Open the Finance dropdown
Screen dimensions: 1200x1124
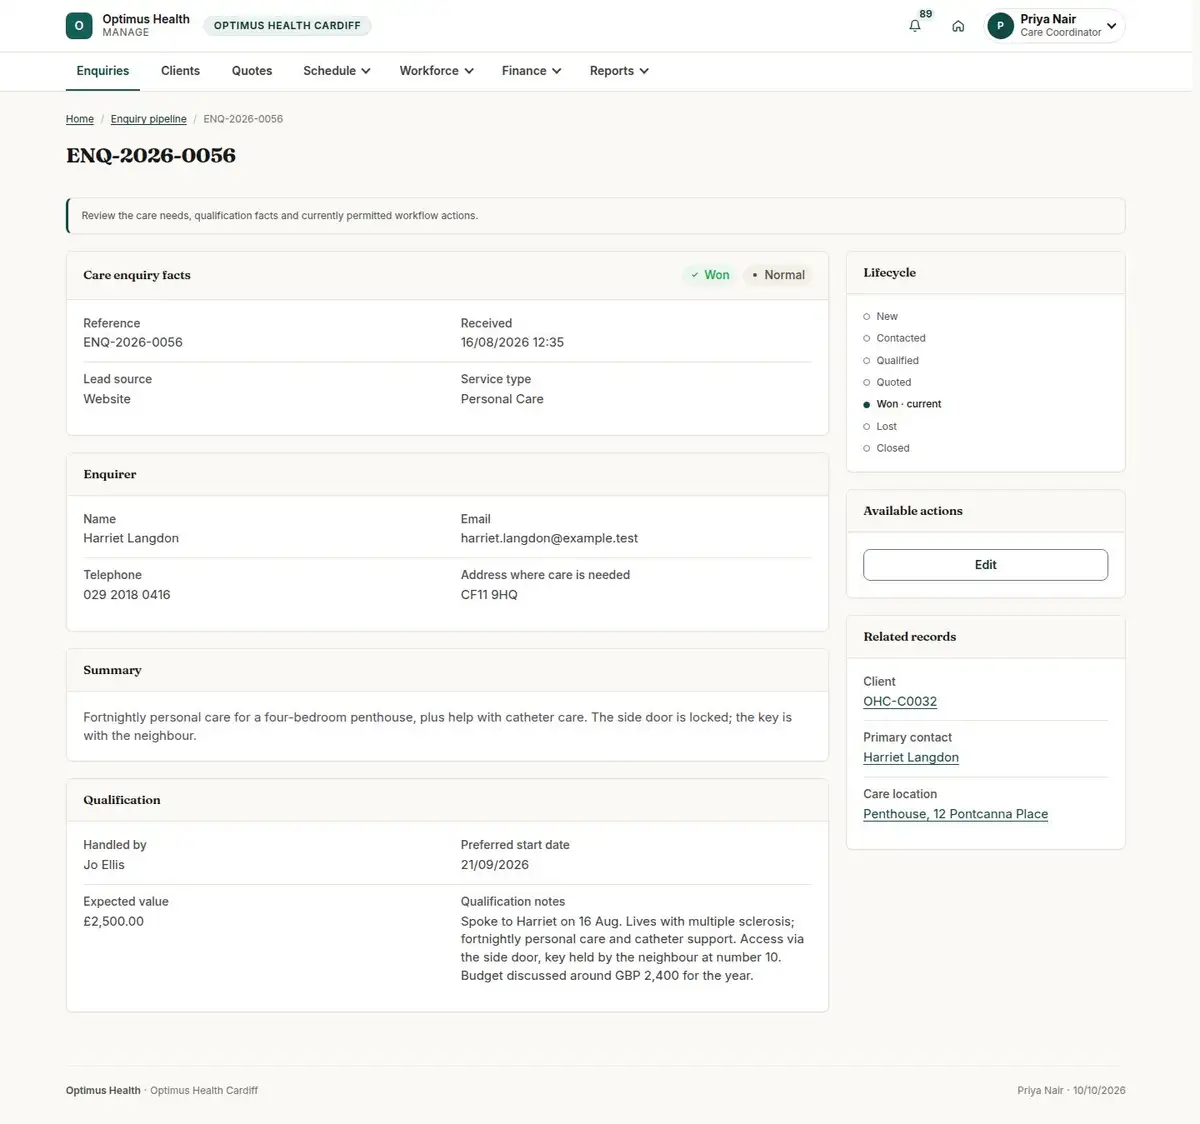pyautogui.click(x=532, y=71)
